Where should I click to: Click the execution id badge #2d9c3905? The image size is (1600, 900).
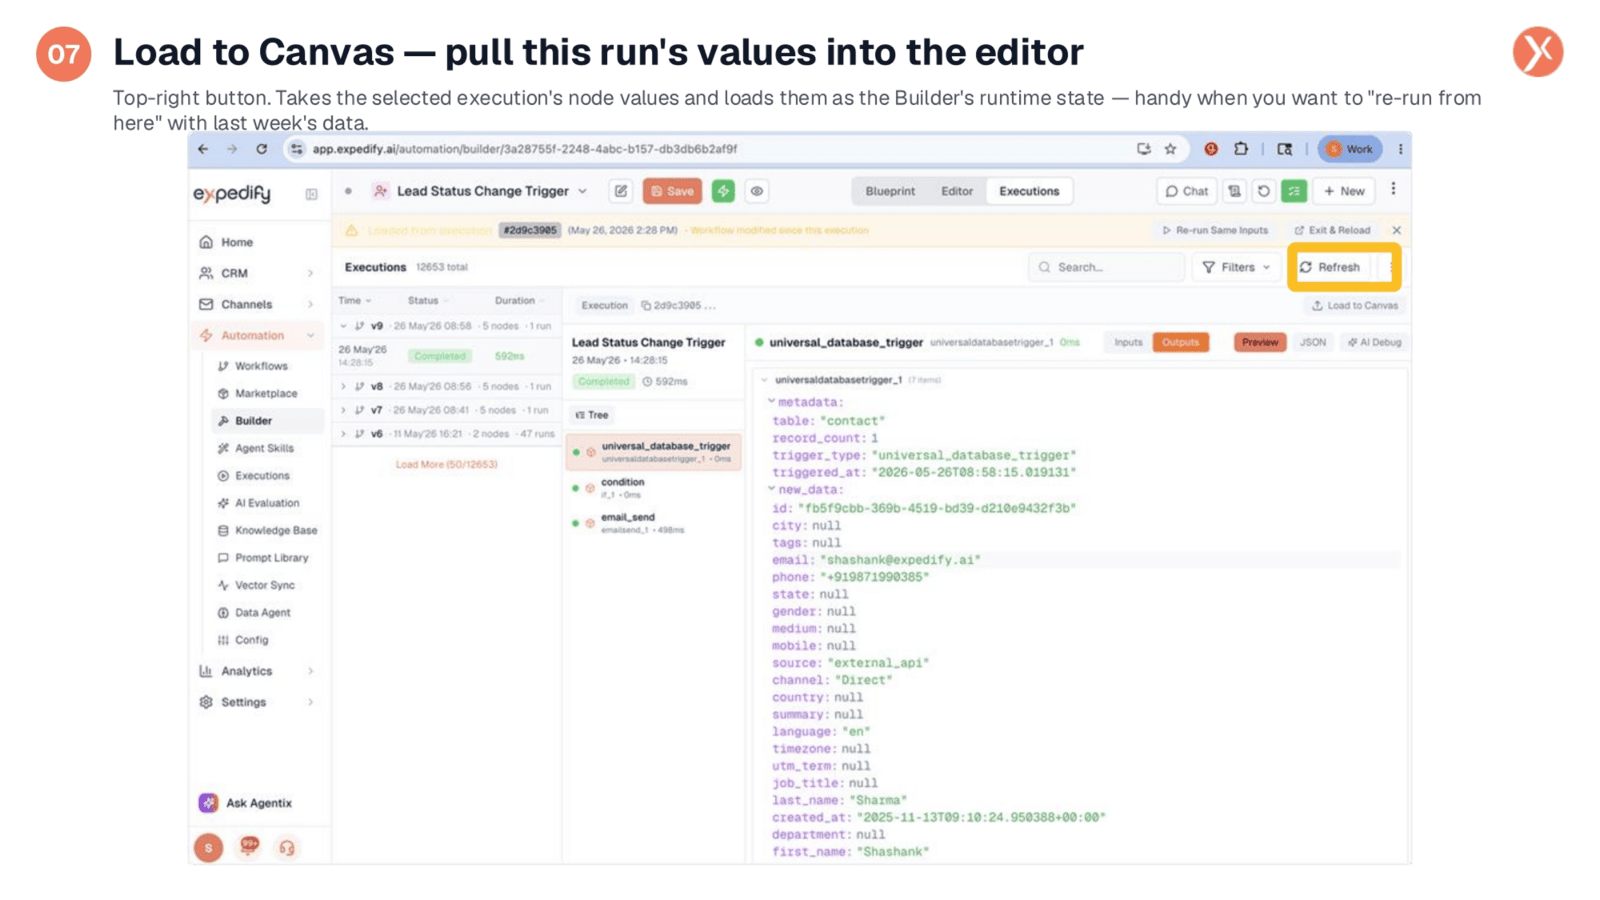click(530, 230)
